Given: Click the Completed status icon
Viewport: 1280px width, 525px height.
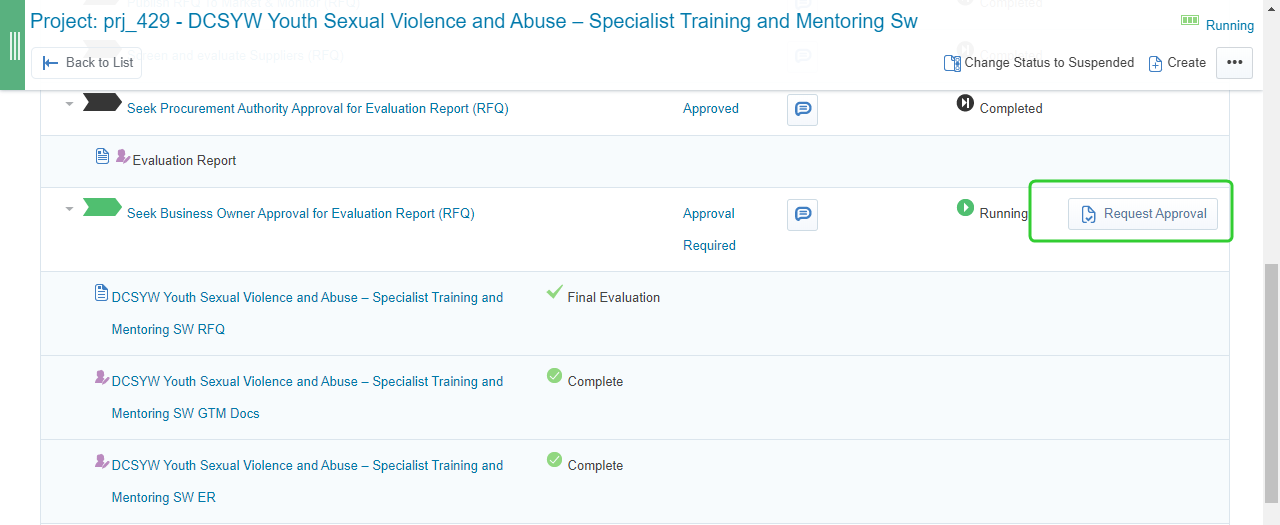Looking at the screenshot, I should coord(965,103).
